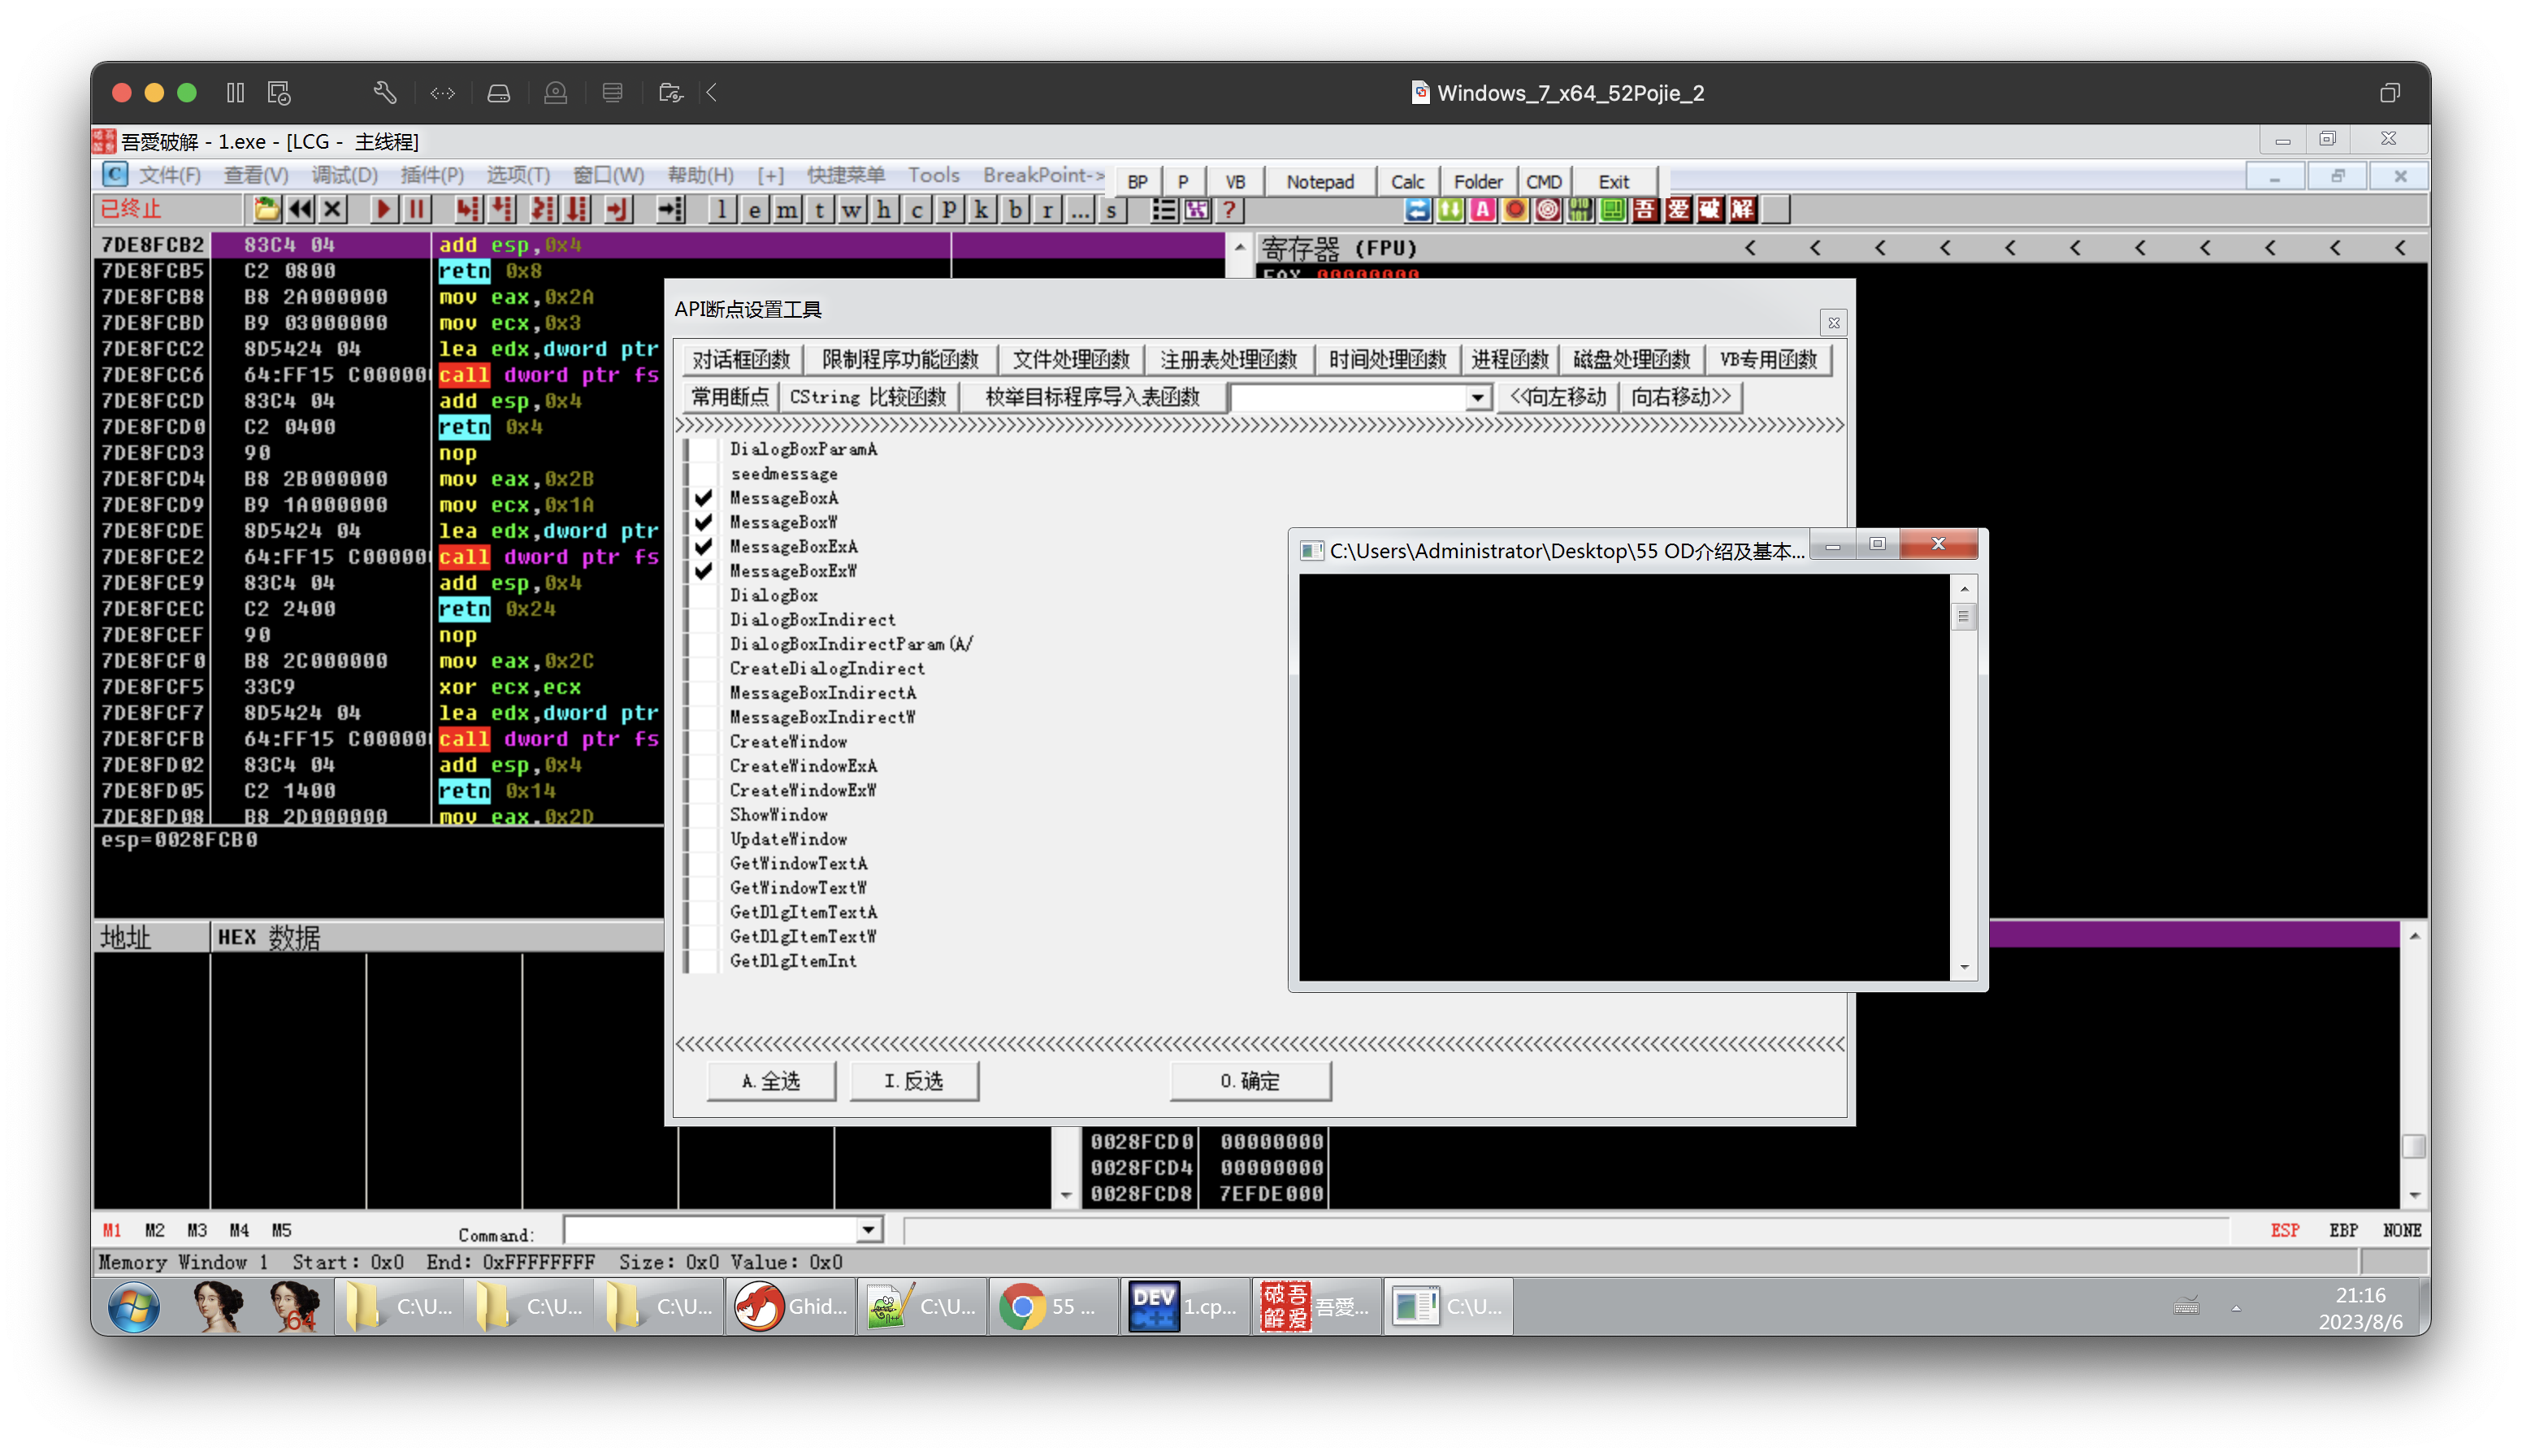Uncheck the MessageBoxExW breakpoint
This screenshot has width=2522, height=1456.
704,571
